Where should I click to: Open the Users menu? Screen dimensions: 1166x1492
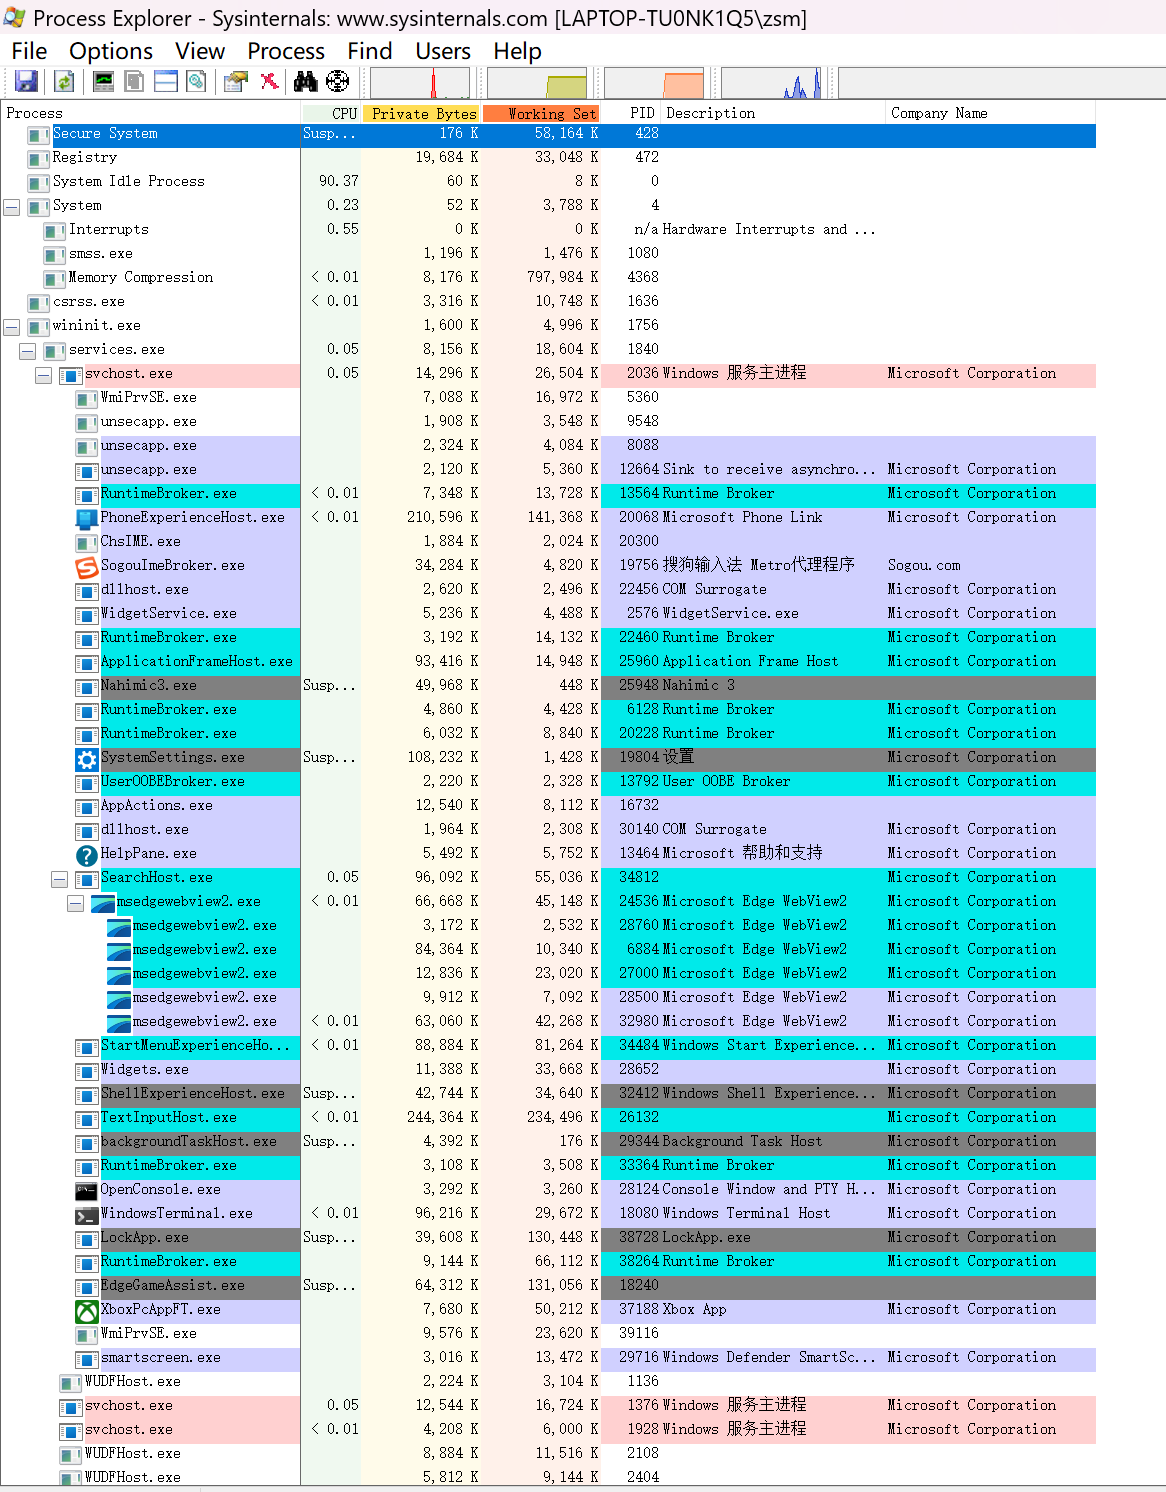(443, 51)
